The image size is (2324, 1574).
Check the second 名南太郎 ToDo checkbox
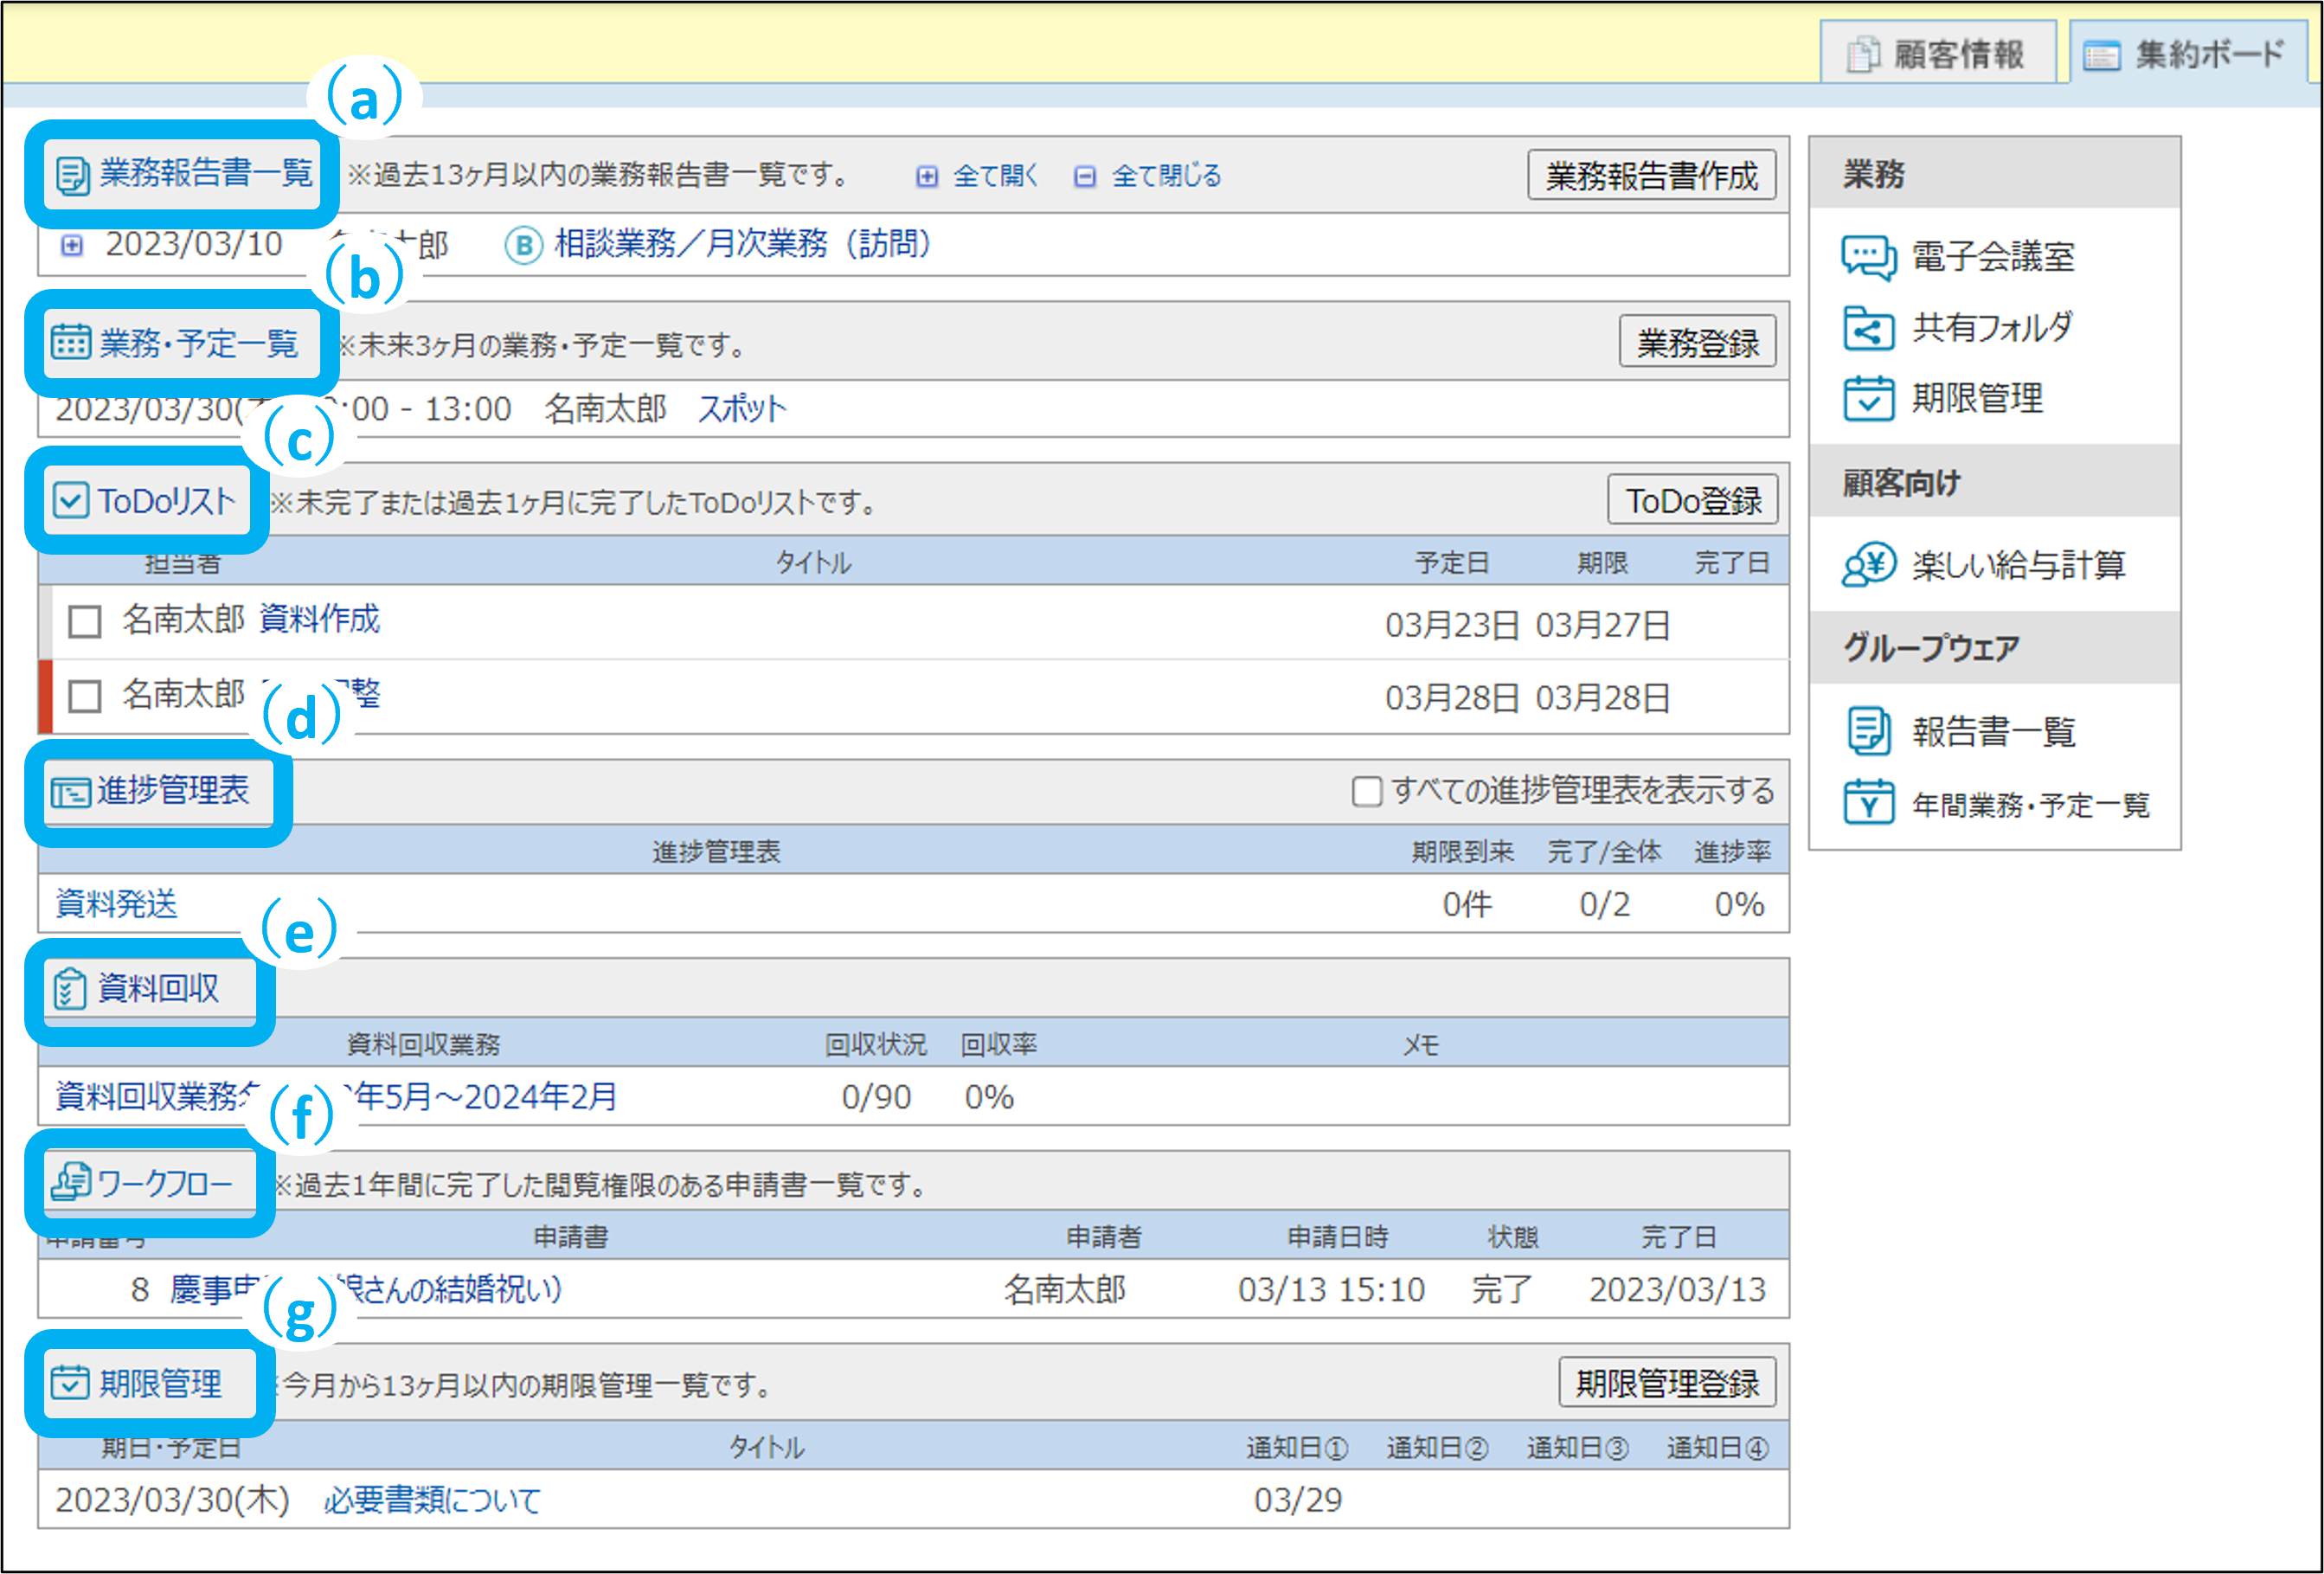(85, 695)
